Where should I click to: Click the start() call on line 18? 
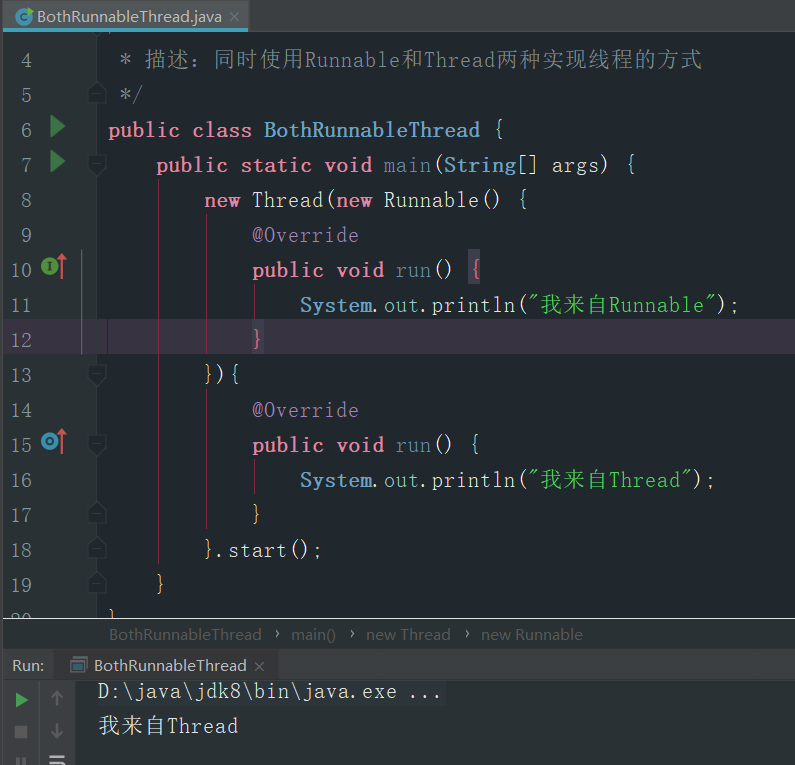(x=268, y=550)
